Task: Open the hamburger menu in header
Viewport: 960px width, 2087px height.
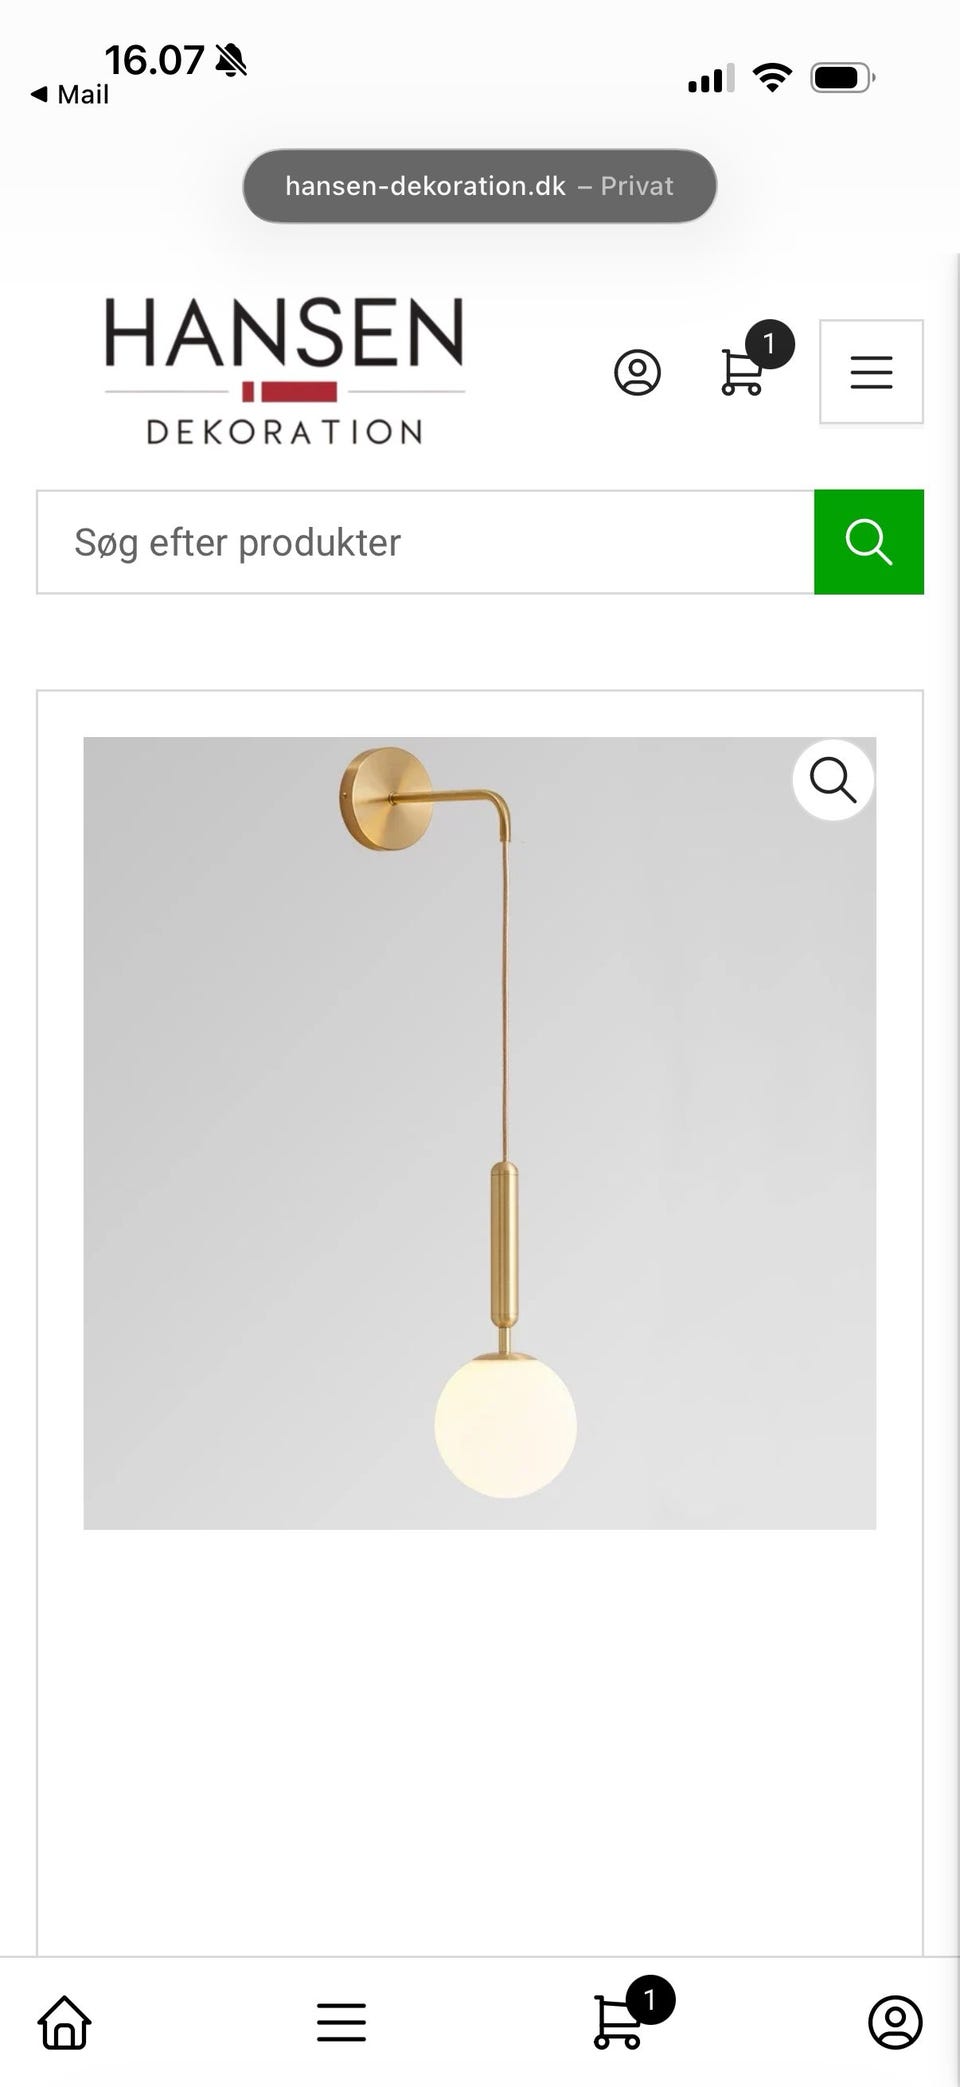Action: coord(871,372)
